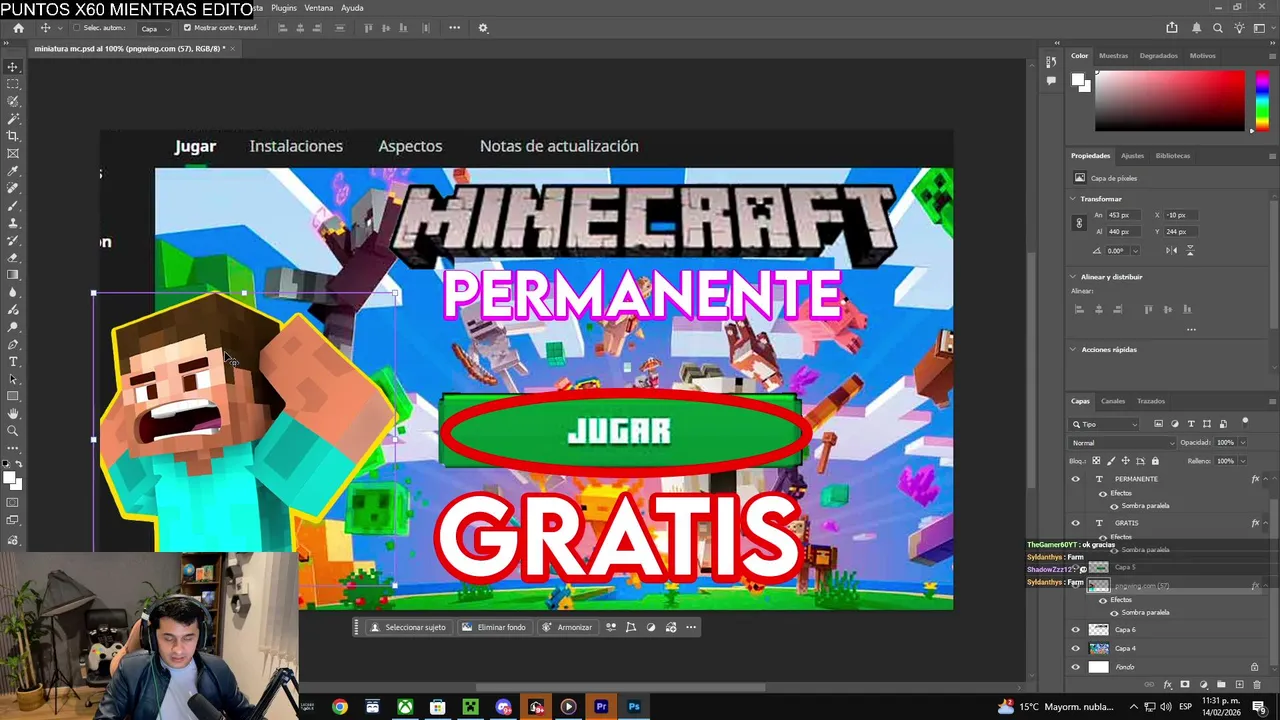Open Chrome from taskbar
Viewport: 1280px width, 720px height.
click(340, 707)
